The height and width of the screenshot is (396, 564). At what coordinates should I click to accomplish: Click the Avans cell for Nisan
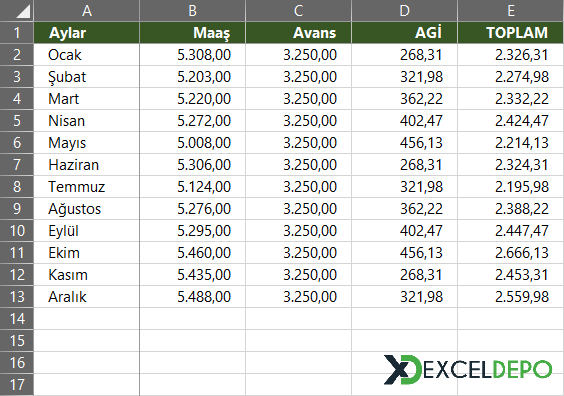[x=299, y=121]
